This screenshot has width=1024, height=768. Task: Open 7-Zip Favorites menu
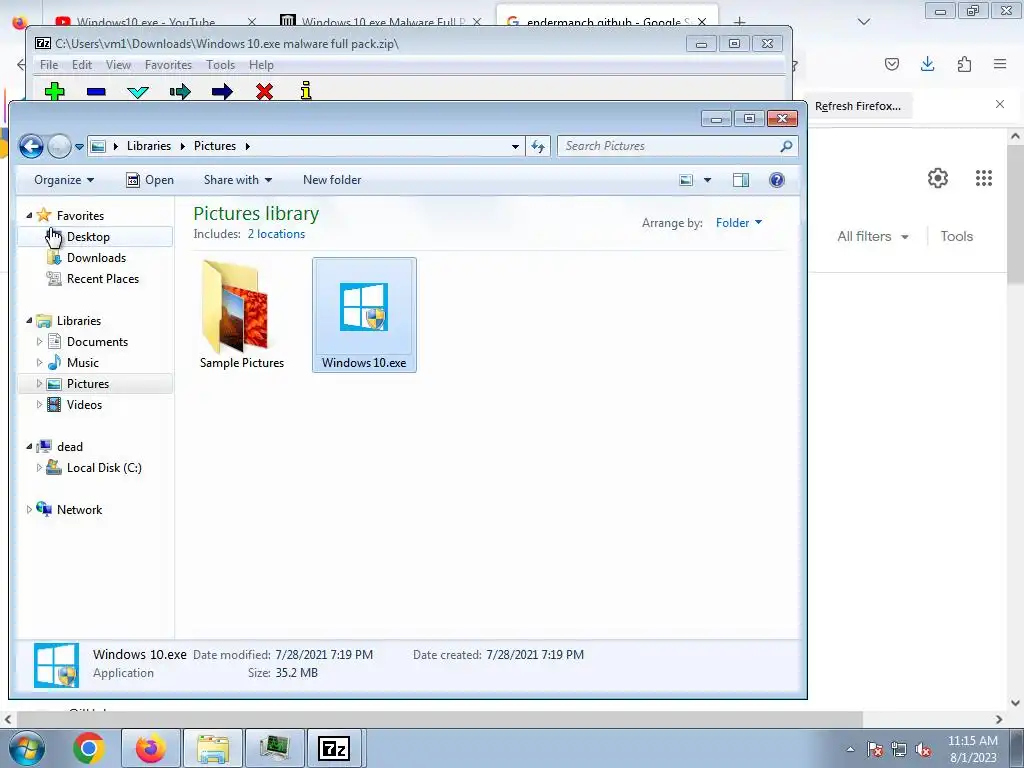[168, 65]
